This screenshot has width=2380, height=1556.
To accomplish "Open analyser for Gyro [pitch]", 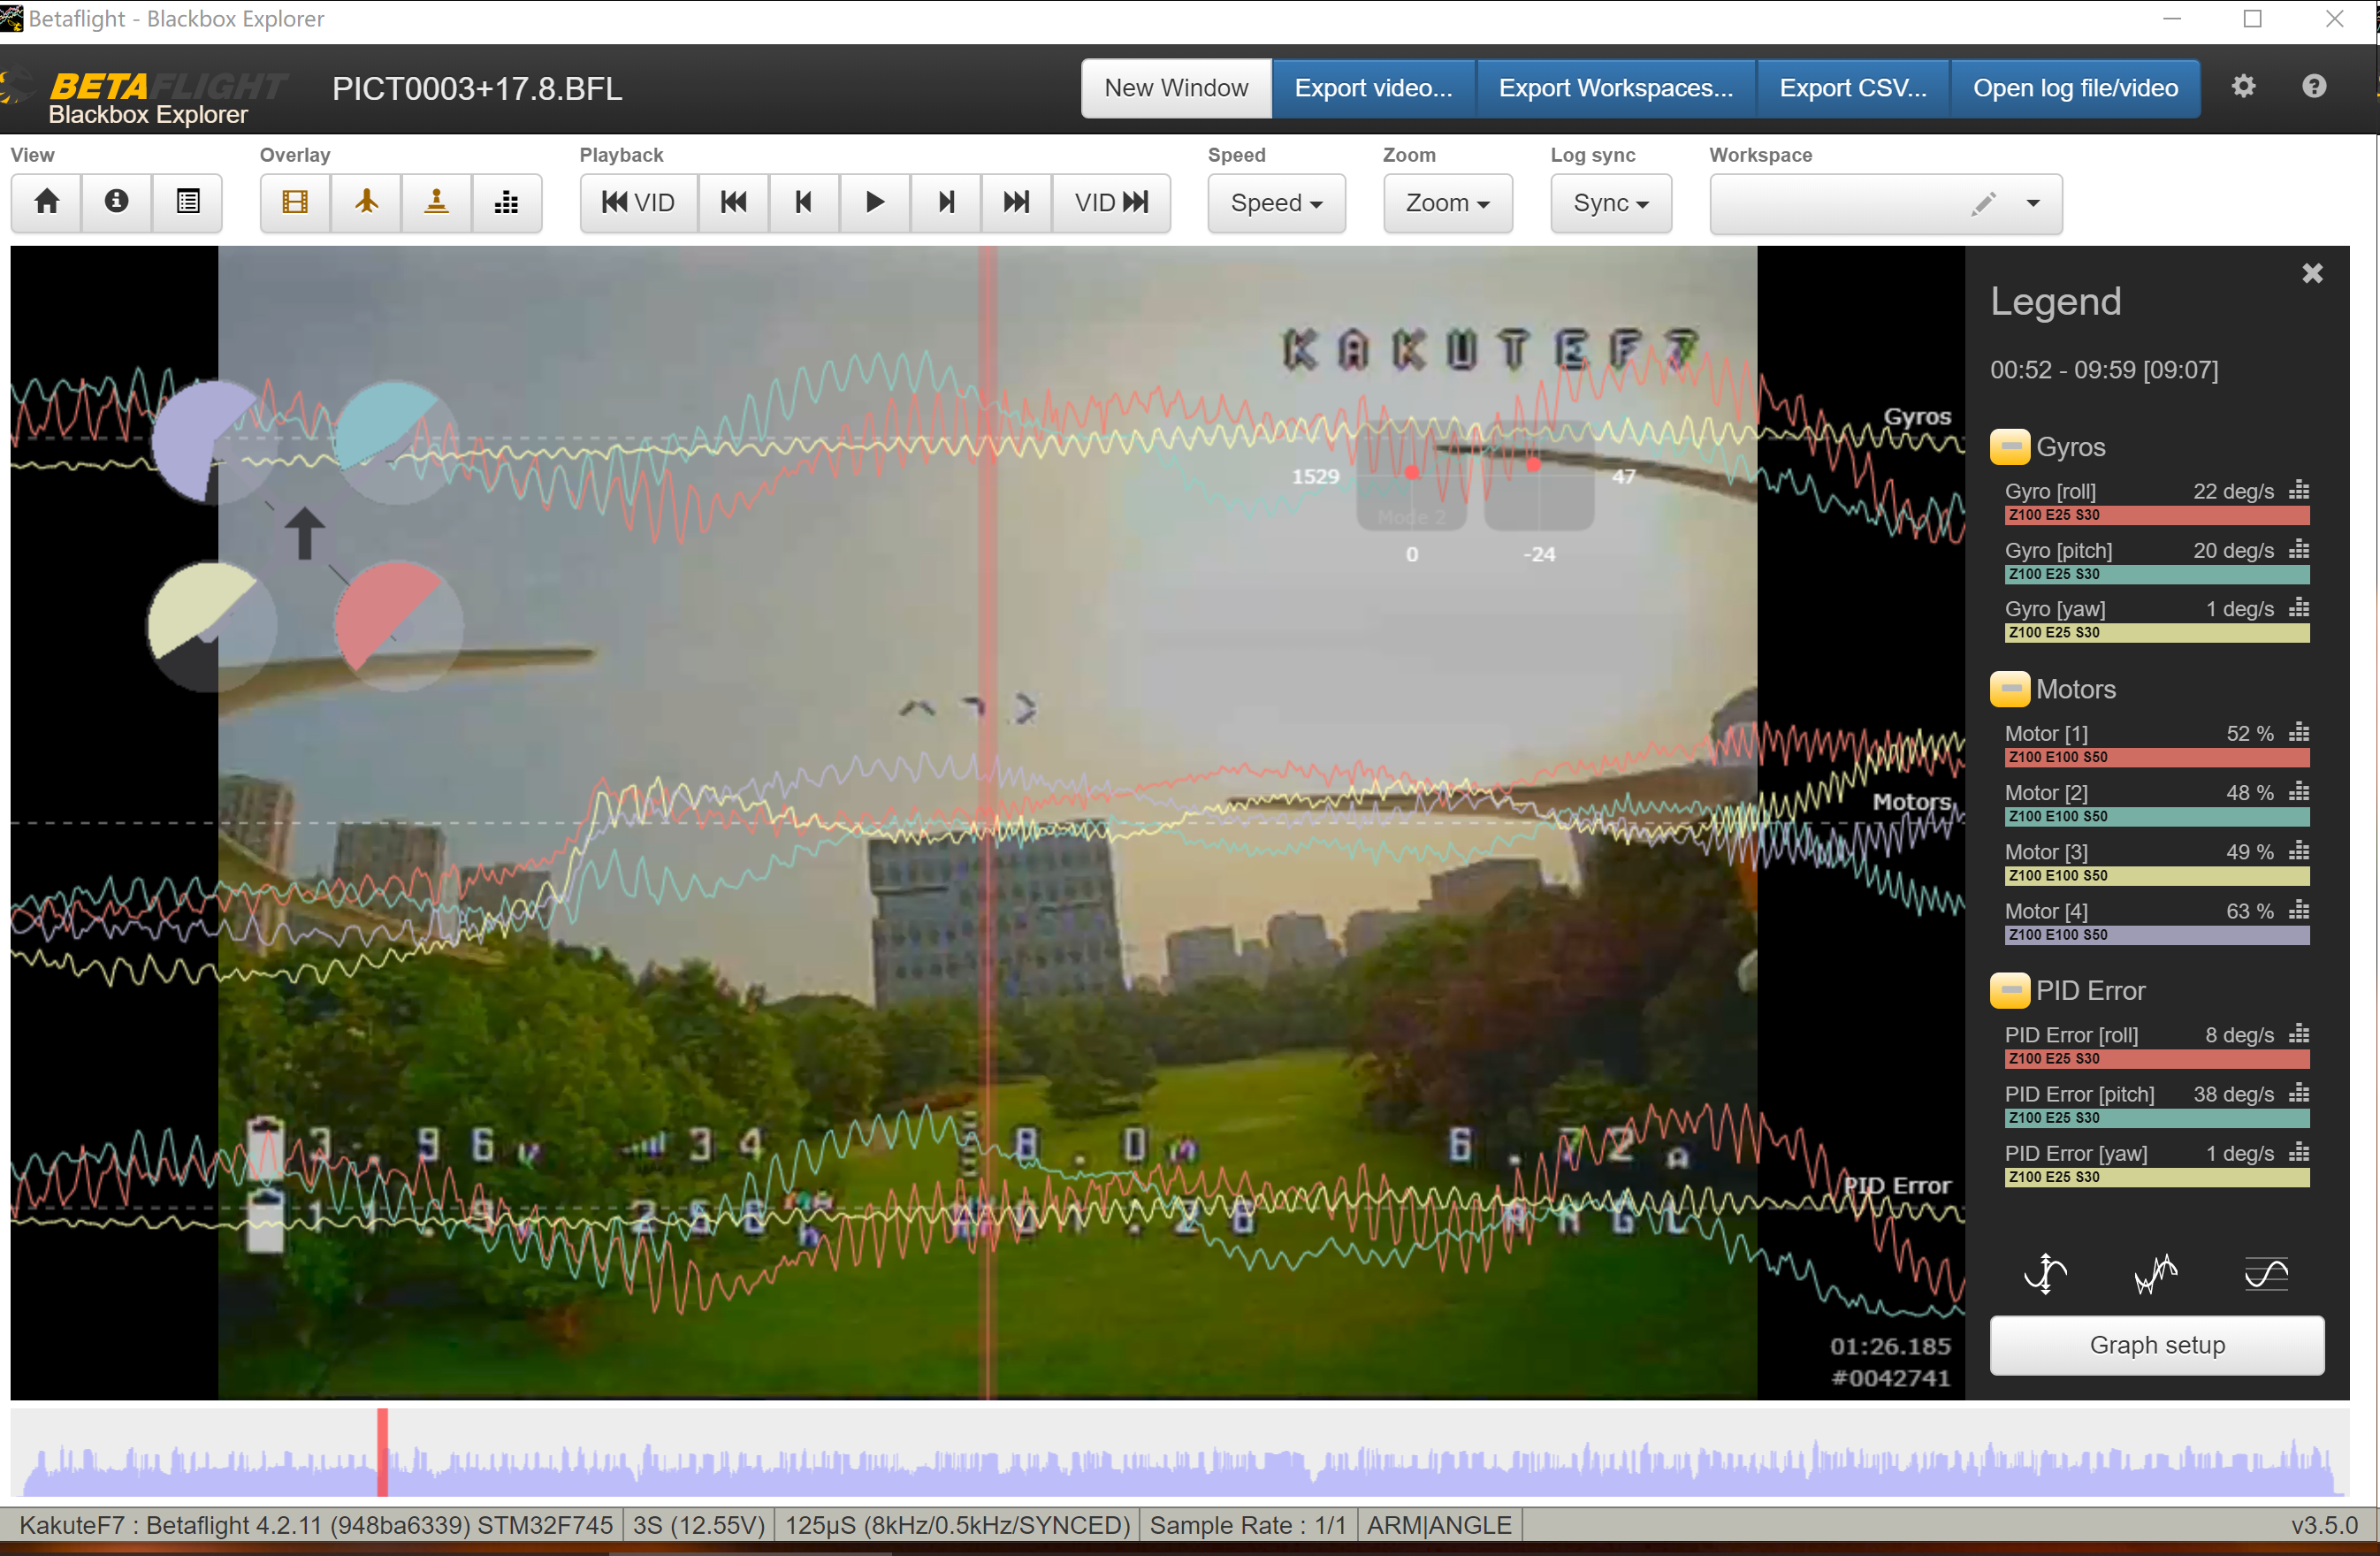I will click(2299, 549).
